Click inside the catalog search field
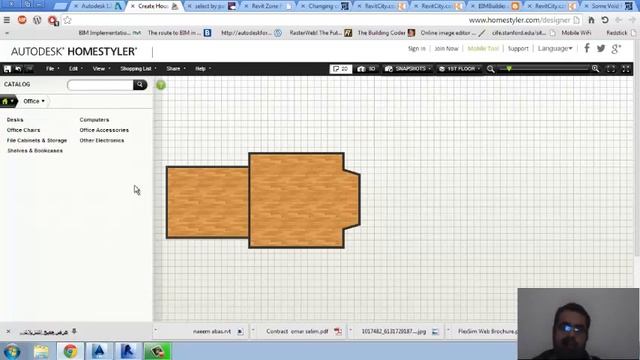 click(100, 84)
